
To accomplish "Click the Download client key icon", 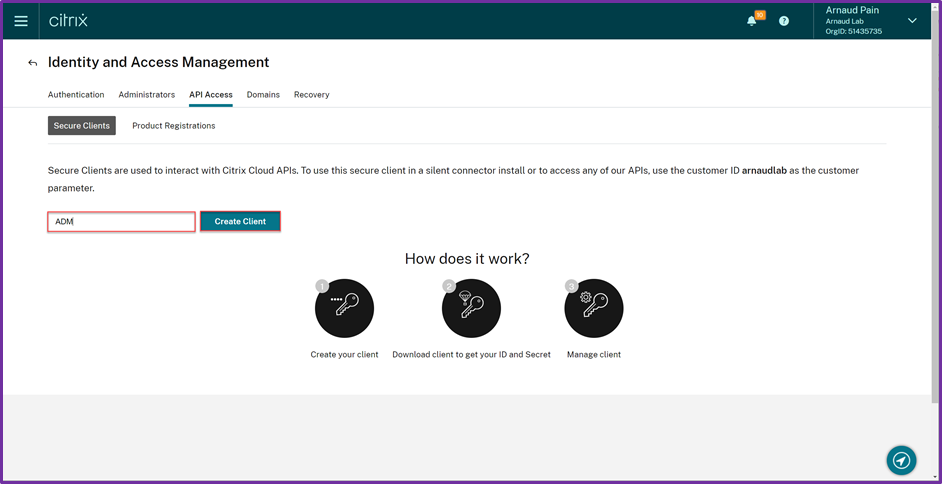I will (x=471, y=309).
